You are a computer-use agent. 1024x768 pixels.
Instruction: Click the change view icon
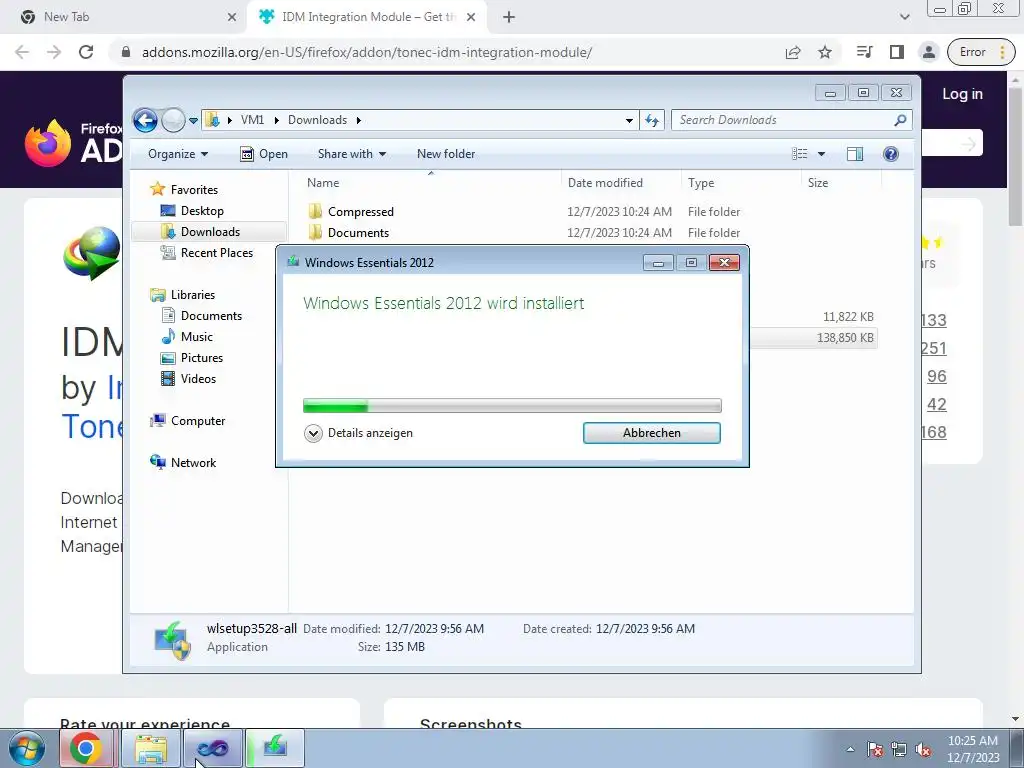click(x=800, y=154)
